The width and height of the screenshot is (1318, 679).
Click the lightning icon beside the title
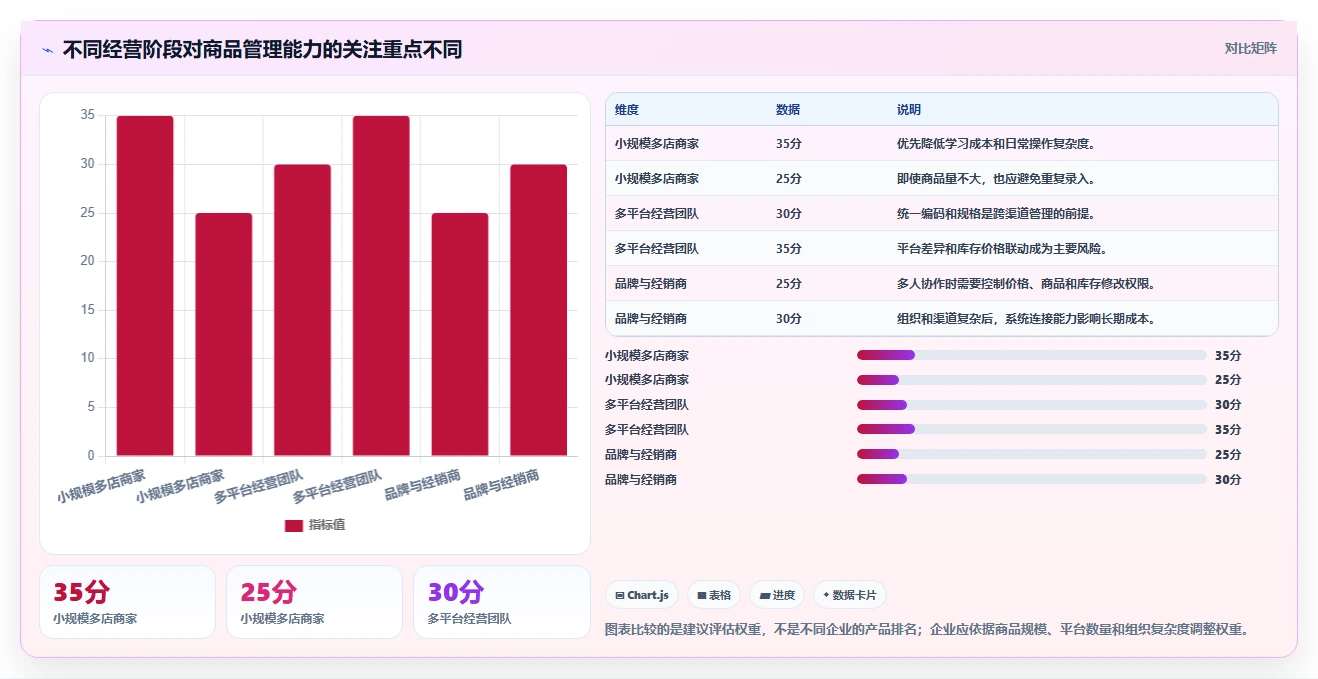coord(47,50)
